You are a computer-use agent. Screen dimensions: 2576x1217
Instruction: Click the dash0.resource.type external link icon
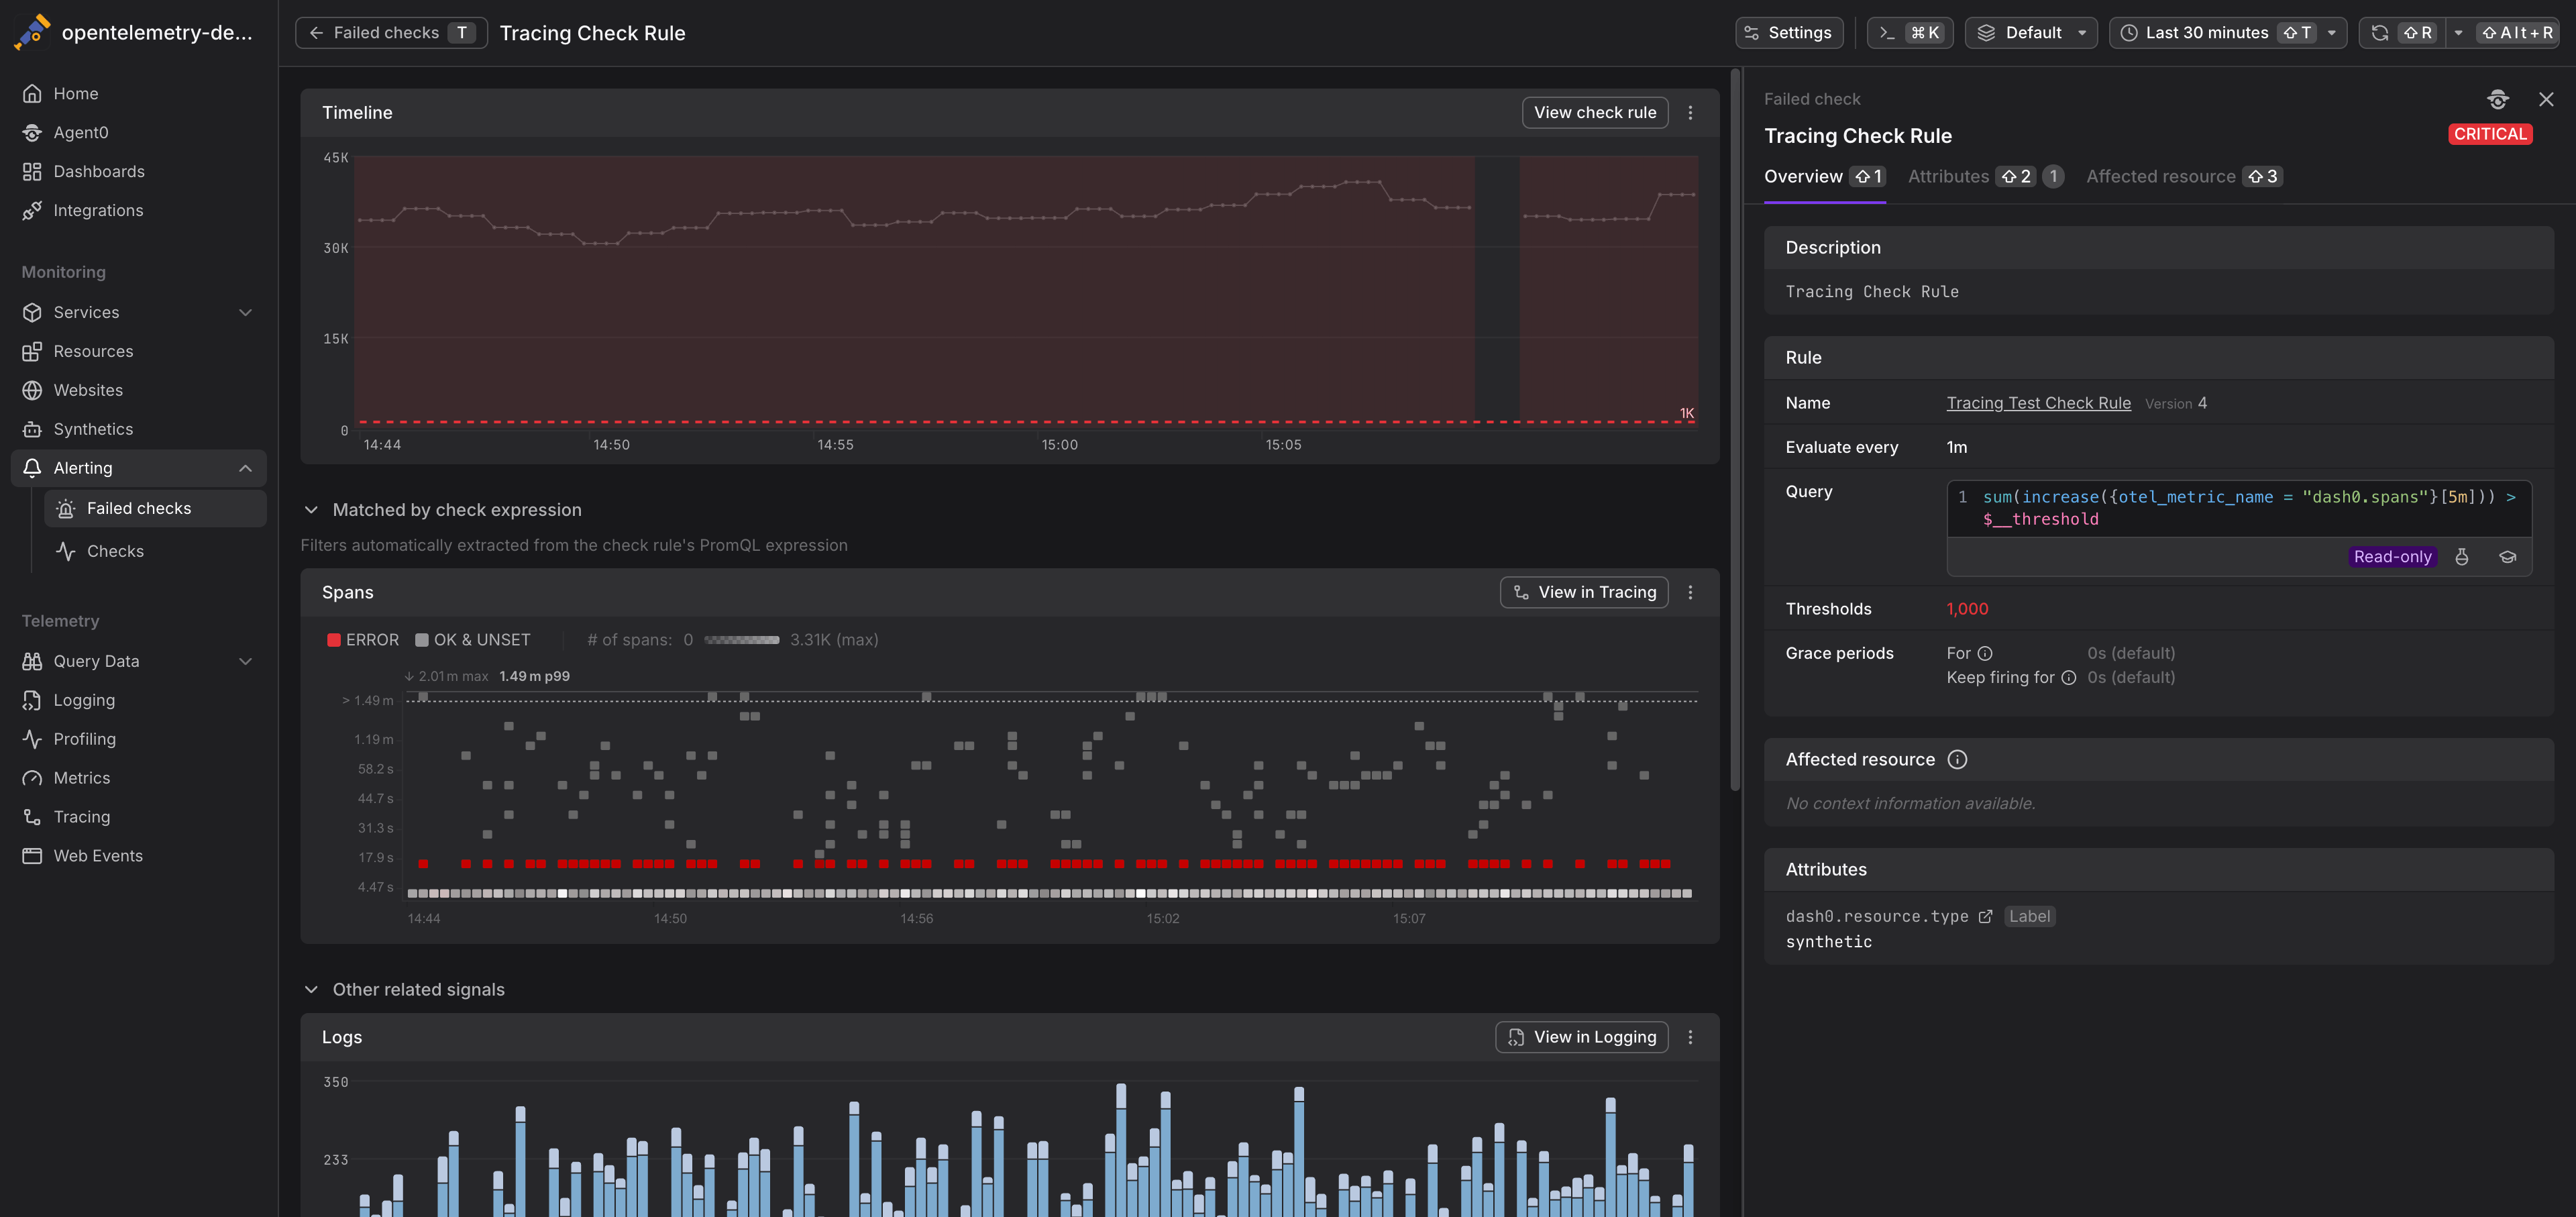(x=1985, y=916)
